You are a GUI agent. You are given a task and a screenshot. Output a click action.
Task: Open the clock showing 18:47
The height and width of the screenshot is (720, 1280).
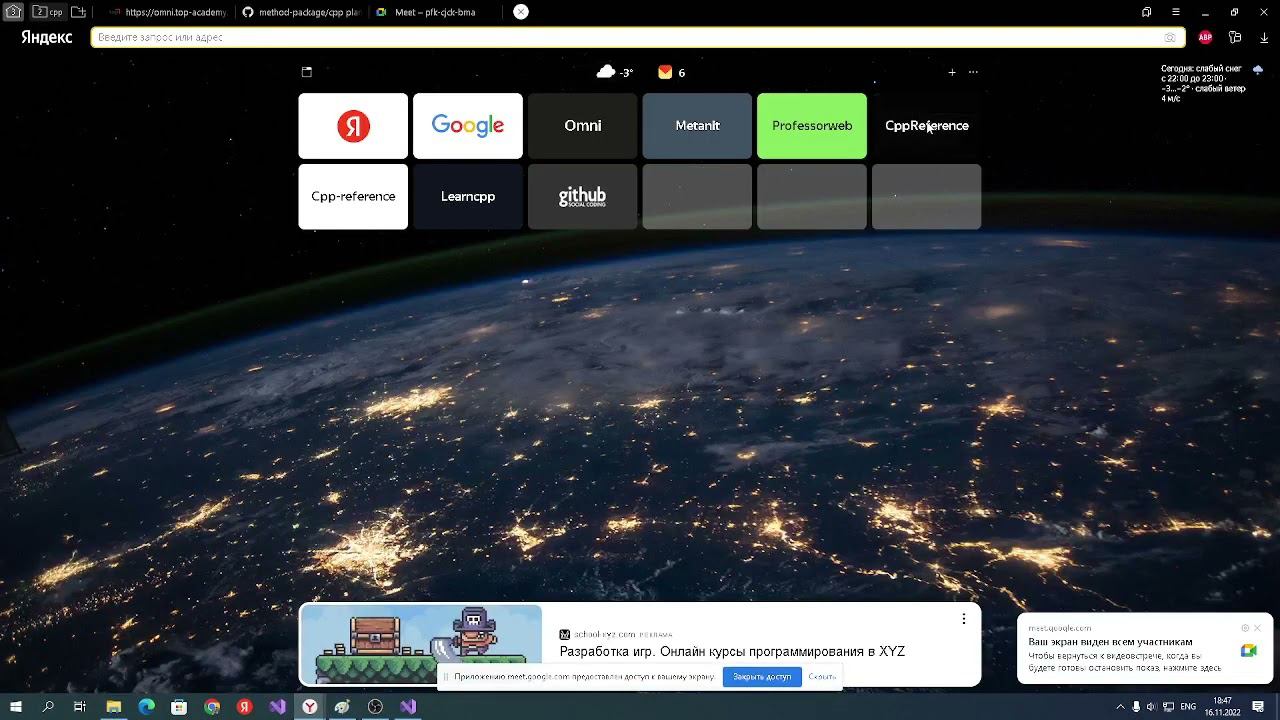pyautogui.click(x=1222, y=707)
